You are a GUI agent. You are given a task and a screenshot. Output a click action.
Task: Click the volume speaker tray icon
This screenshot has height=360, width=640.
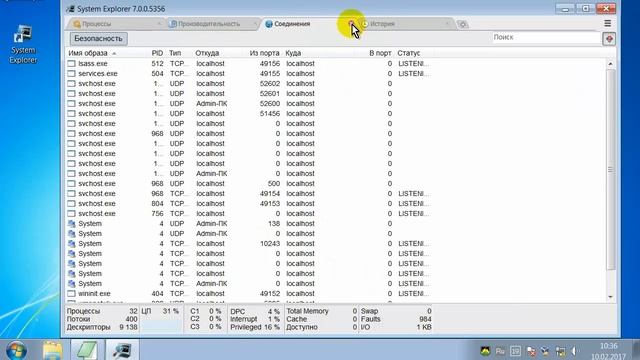click(574, 351)
